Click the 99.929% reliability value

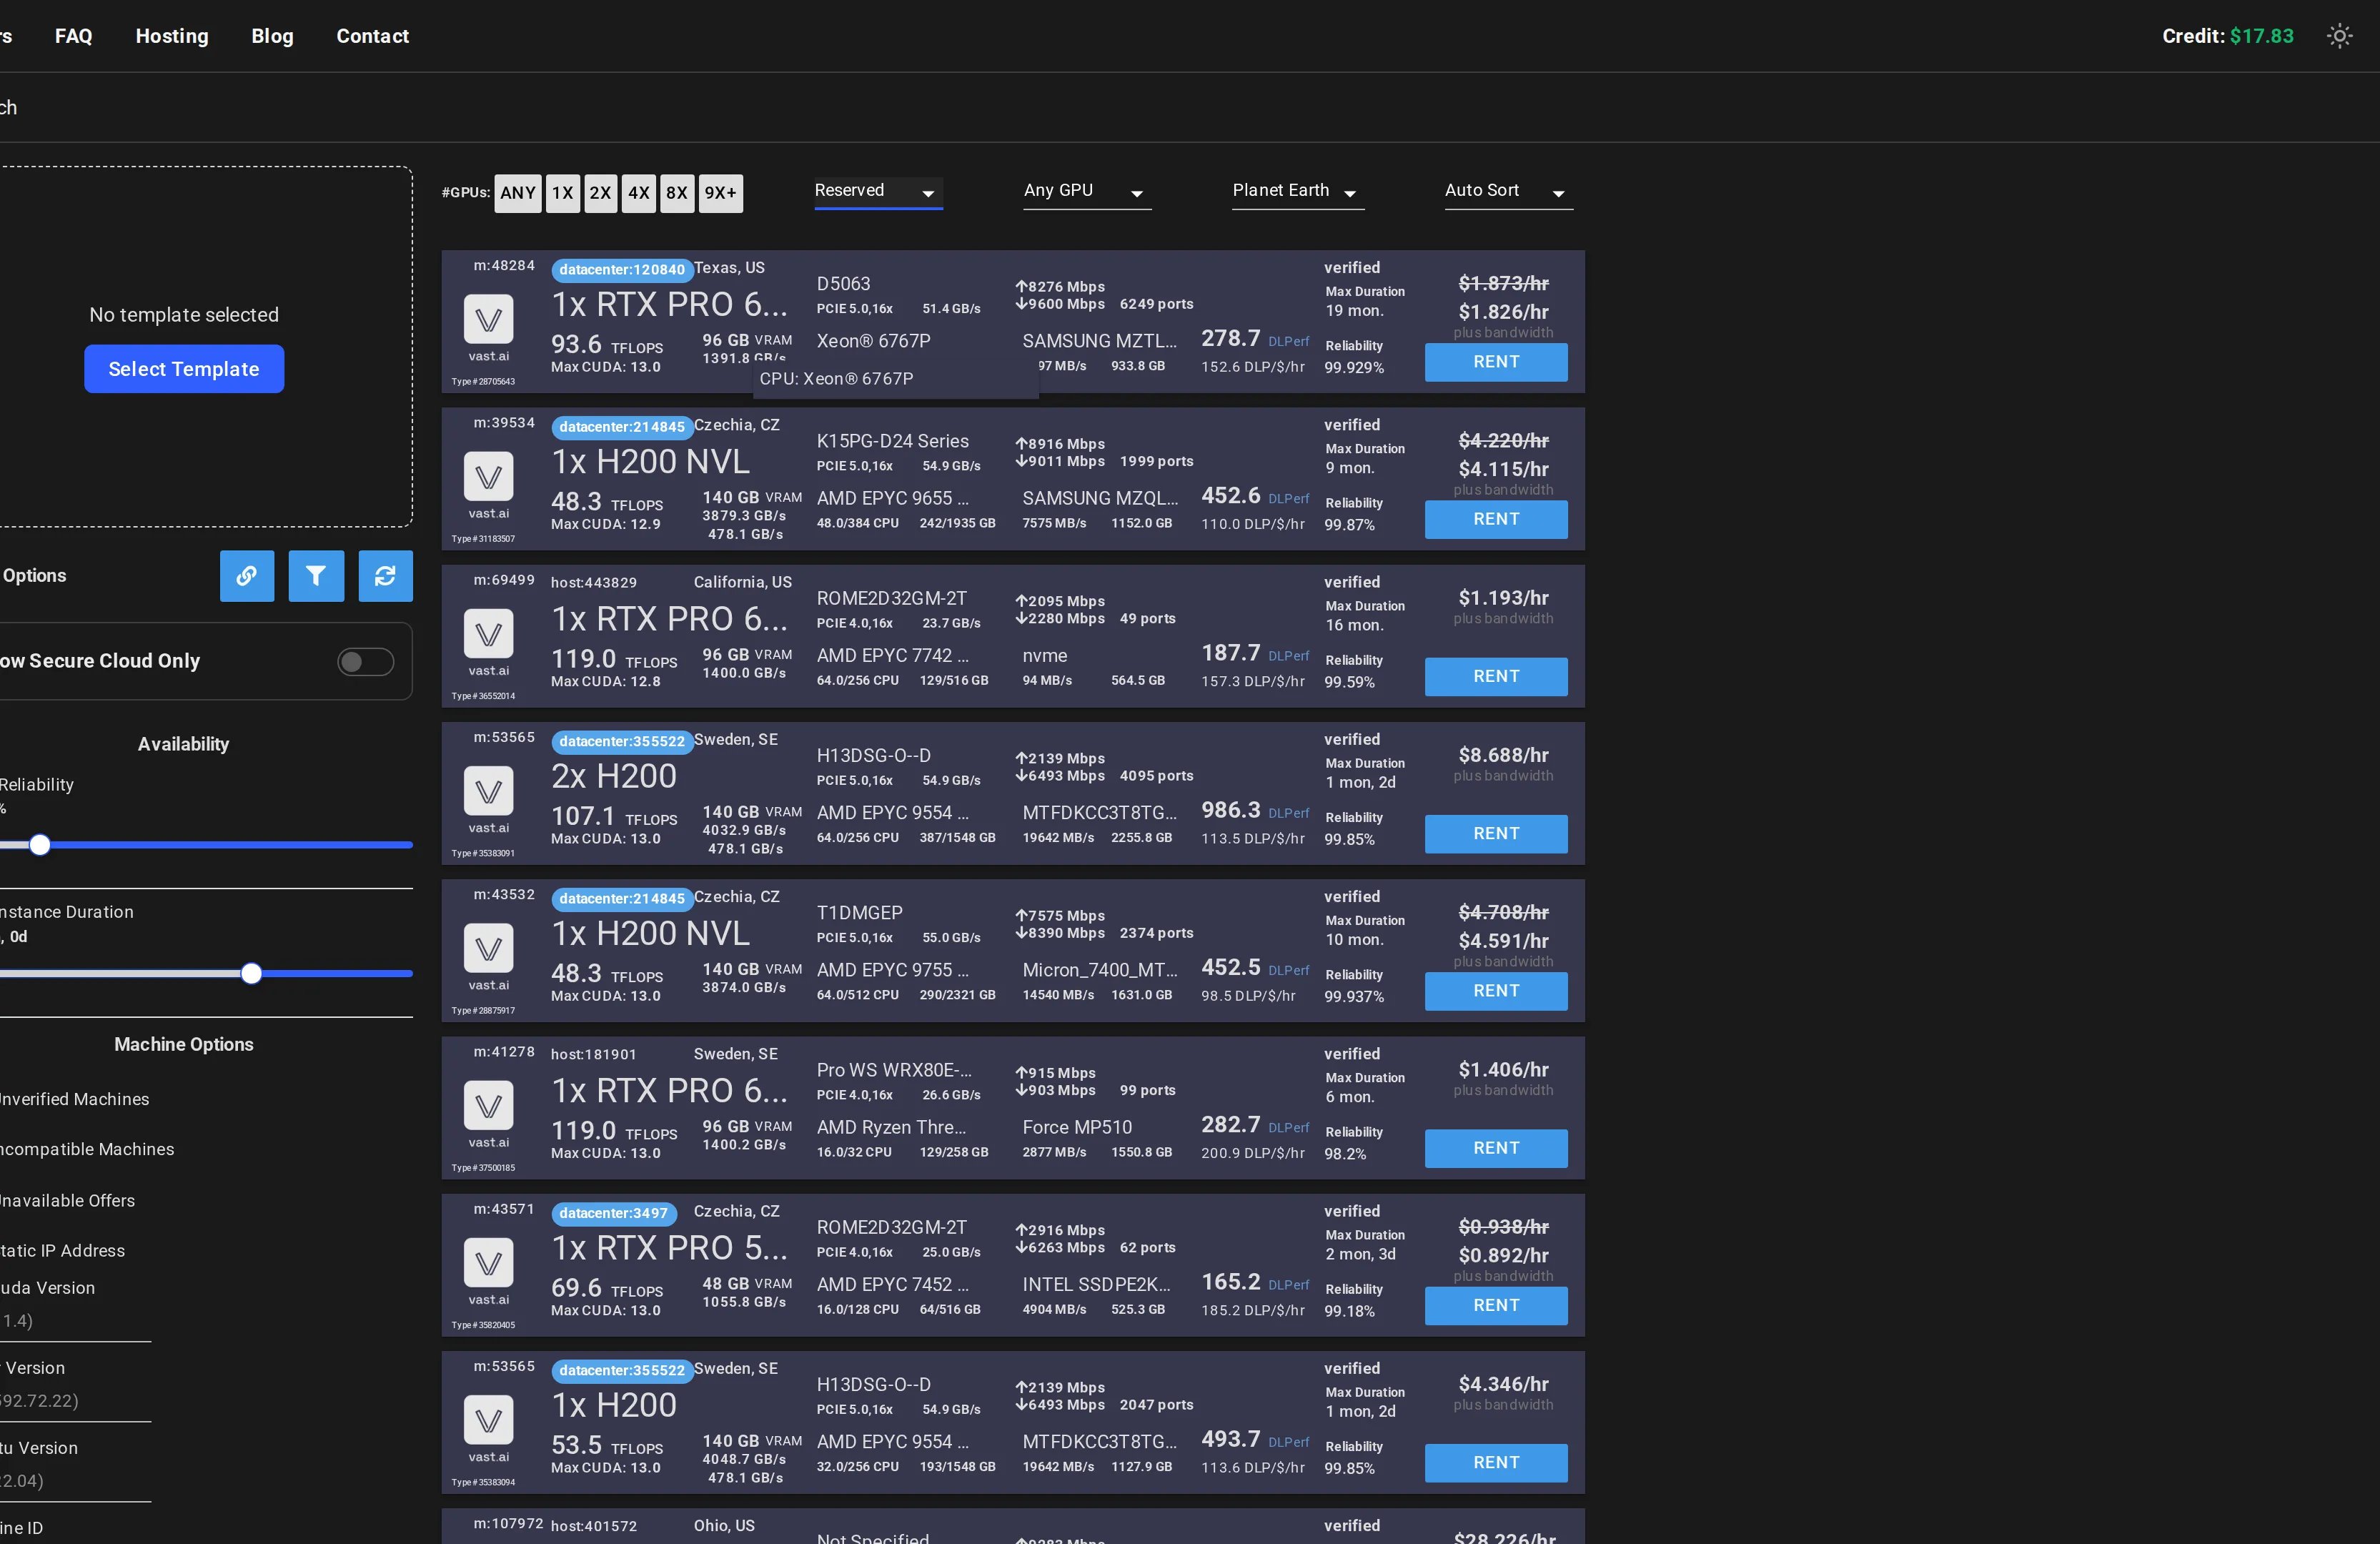1354,368
